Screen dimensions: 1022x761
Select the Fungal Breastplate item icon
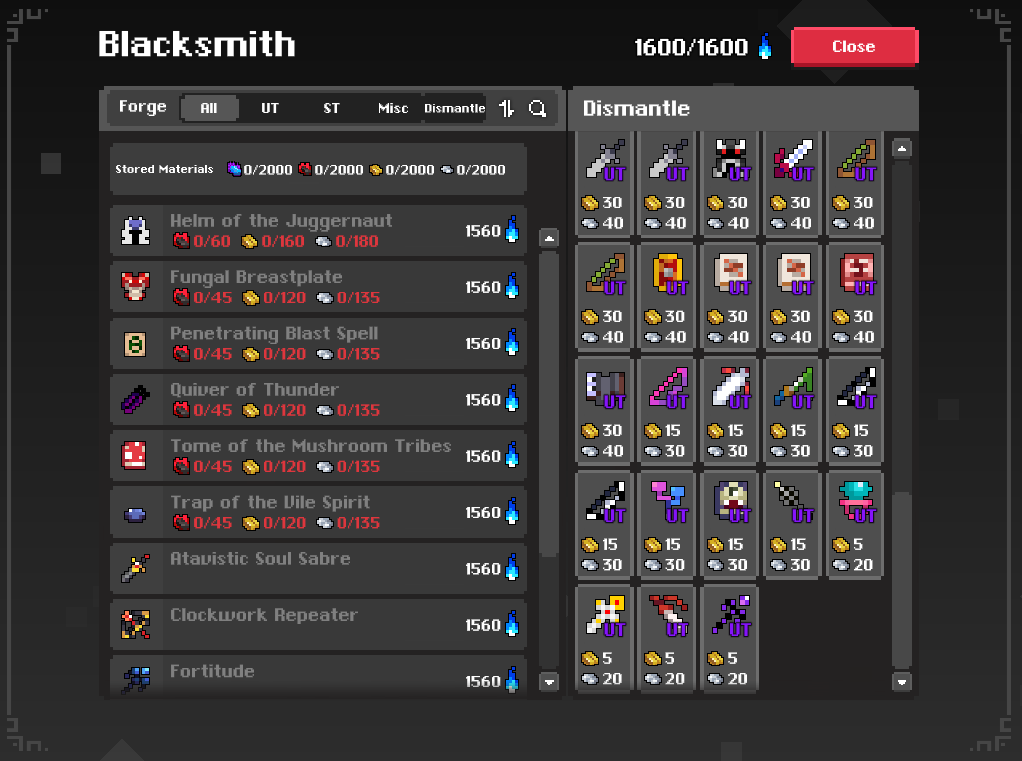[136, 287]
